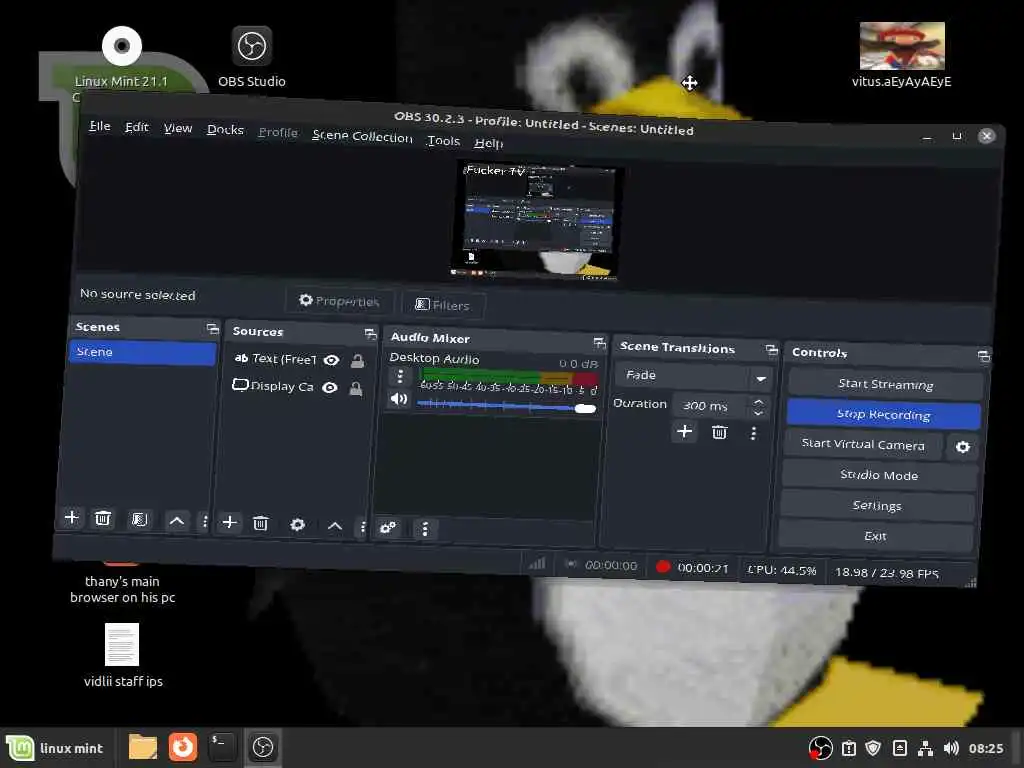The height and width of the screenshot is (768, 1024).
Task: Open the Profile menu
Action: point(278,132)
